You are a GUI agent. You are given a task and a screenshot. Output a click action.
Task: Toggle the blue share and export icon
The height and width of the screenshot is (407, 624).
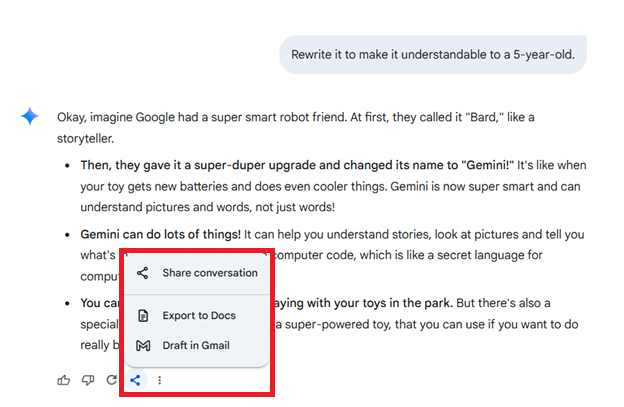[136, 380]
